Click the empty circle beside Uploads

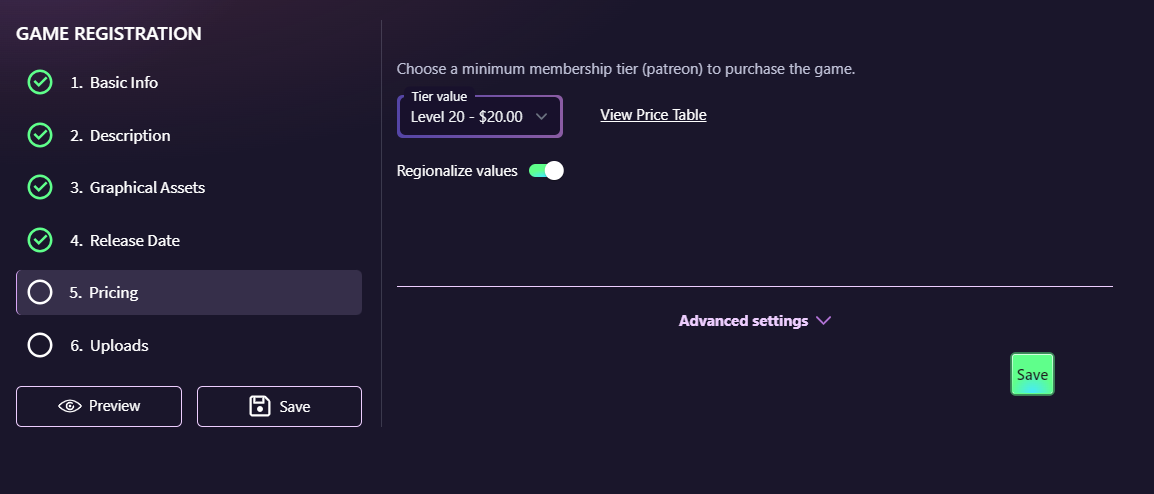(40, 345)
